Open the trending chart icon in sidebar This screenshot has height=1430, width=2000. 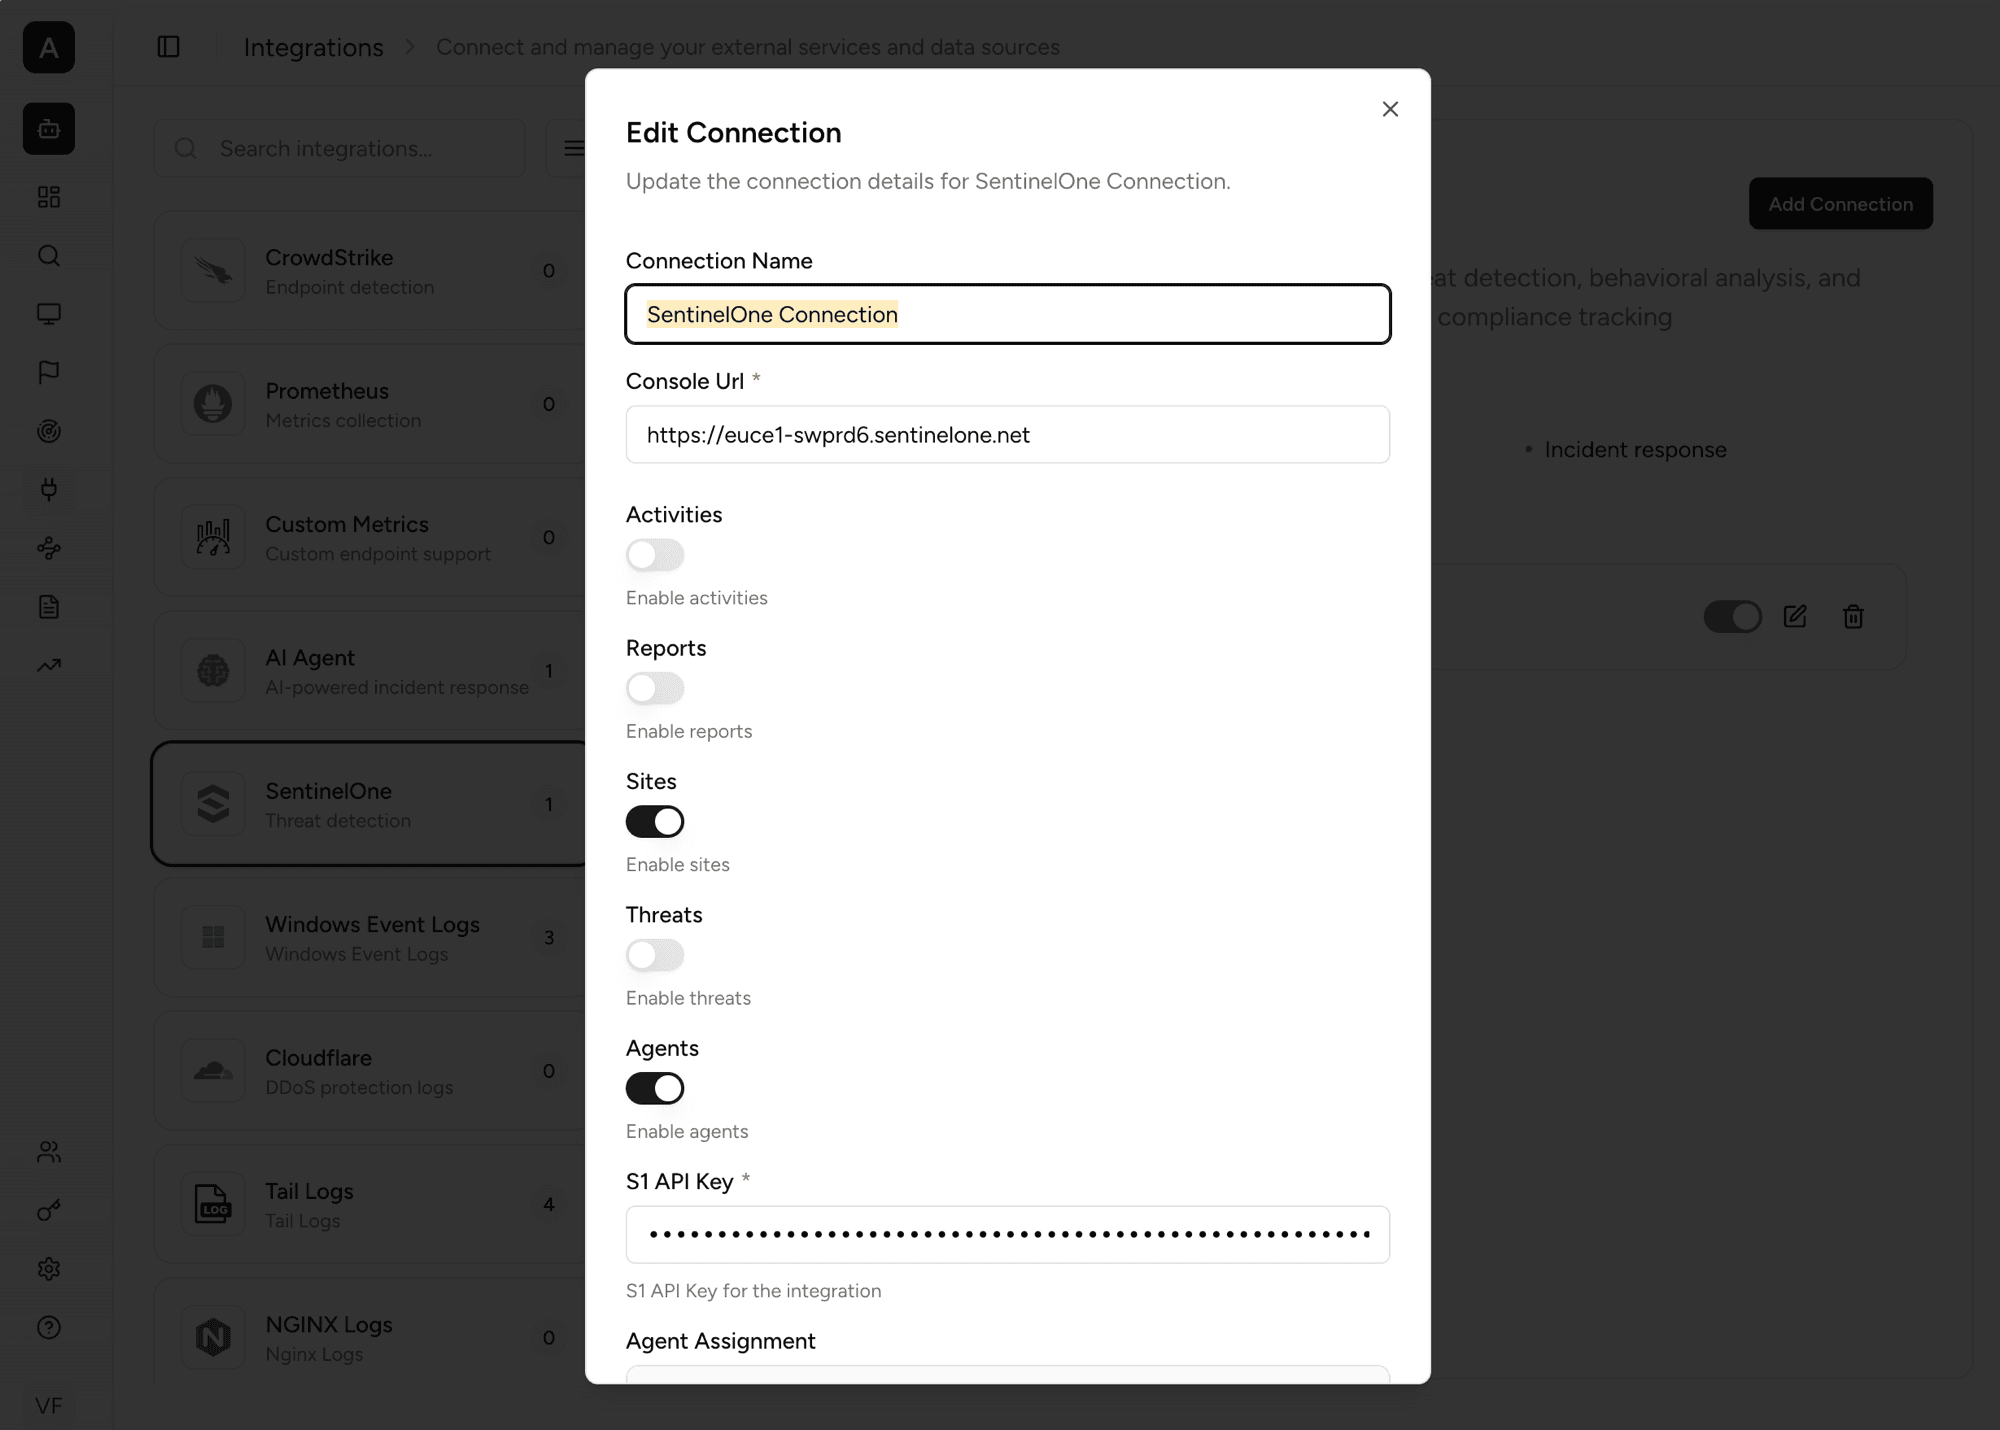[x=49, y=665]
